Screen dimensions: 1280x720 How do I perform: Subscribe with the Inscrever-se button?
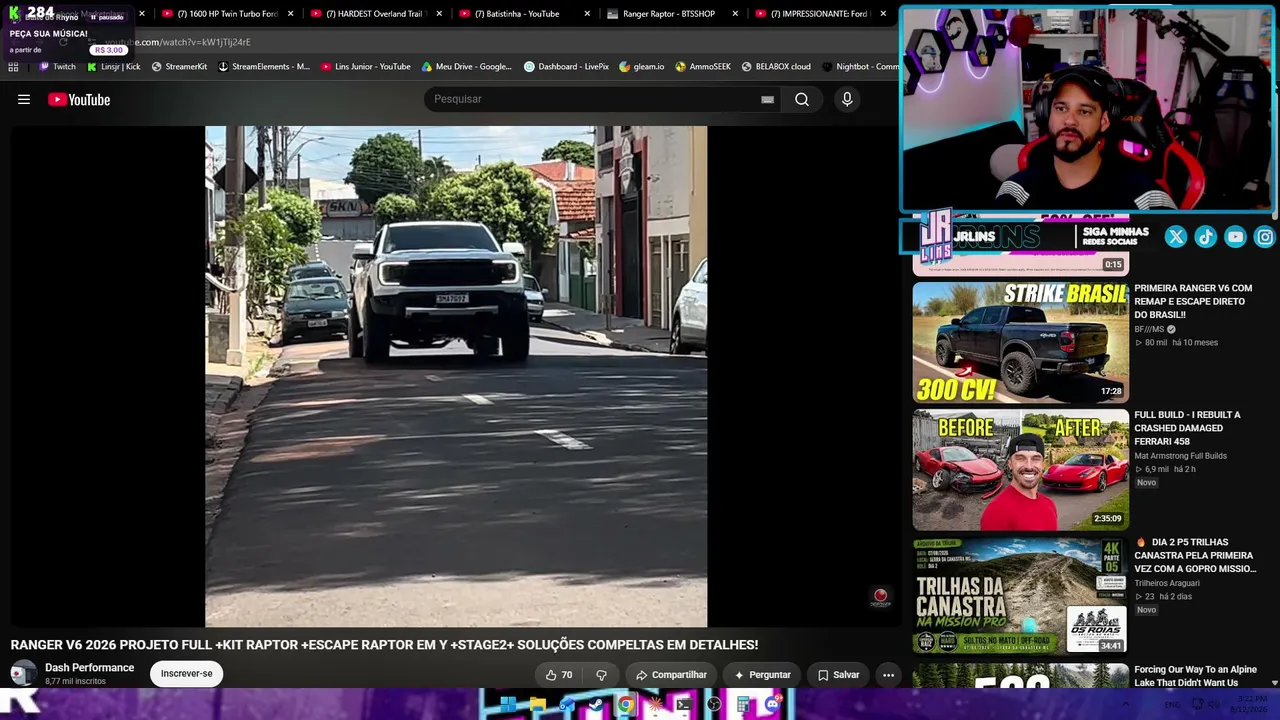click(187, 674)
